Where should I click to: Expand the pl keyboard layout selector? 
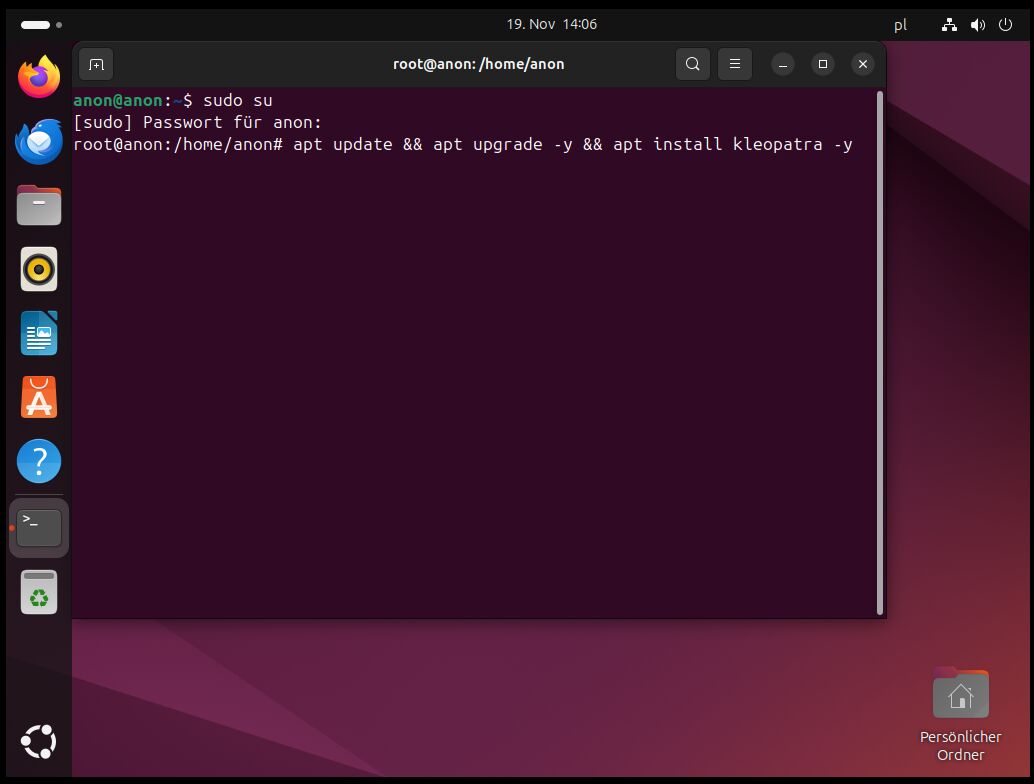pos(900,25)
